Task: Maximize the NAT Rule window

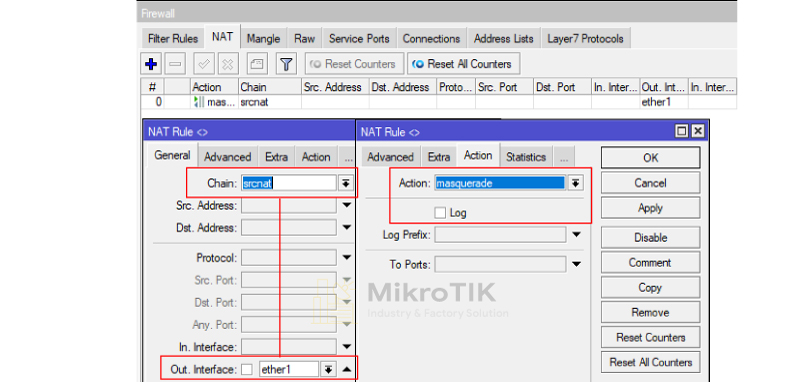Action: pos(681,132)
